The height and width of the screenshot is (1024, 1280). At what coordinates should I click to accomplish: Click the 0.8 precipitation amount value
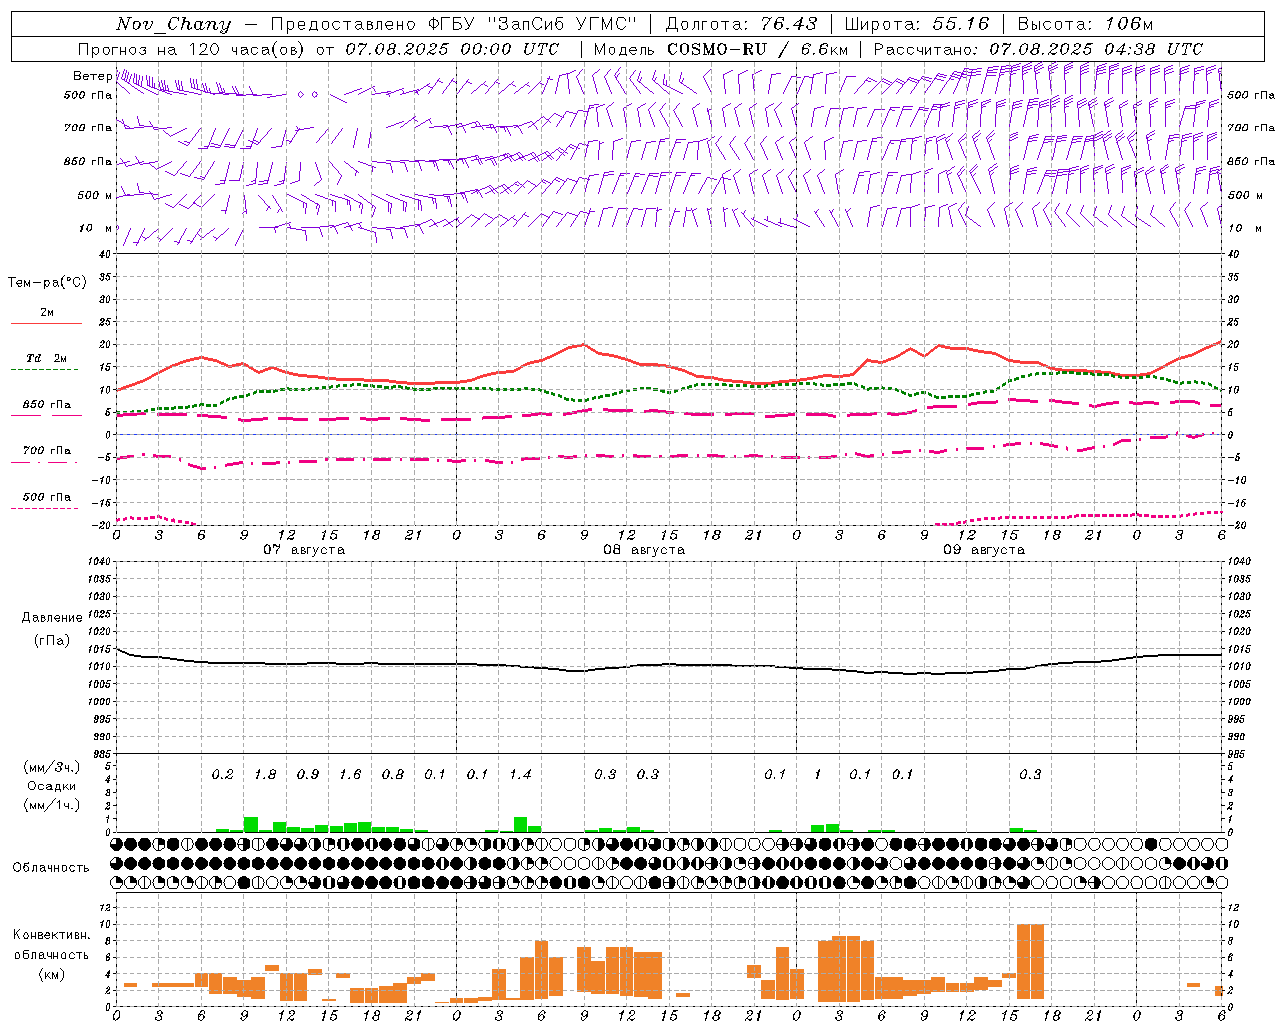pos(393,775)
